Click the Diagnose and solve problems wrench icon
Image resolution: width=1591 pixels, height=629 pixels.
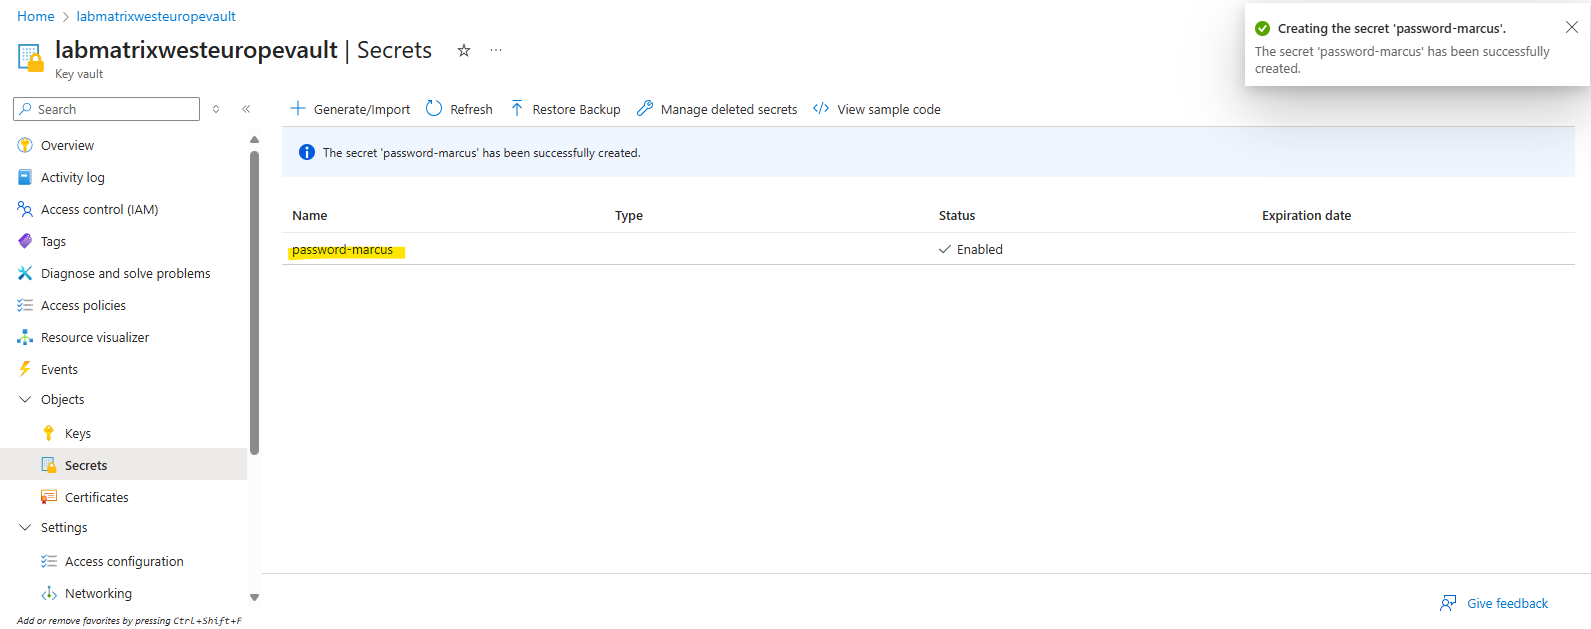[x=25, y=273]
